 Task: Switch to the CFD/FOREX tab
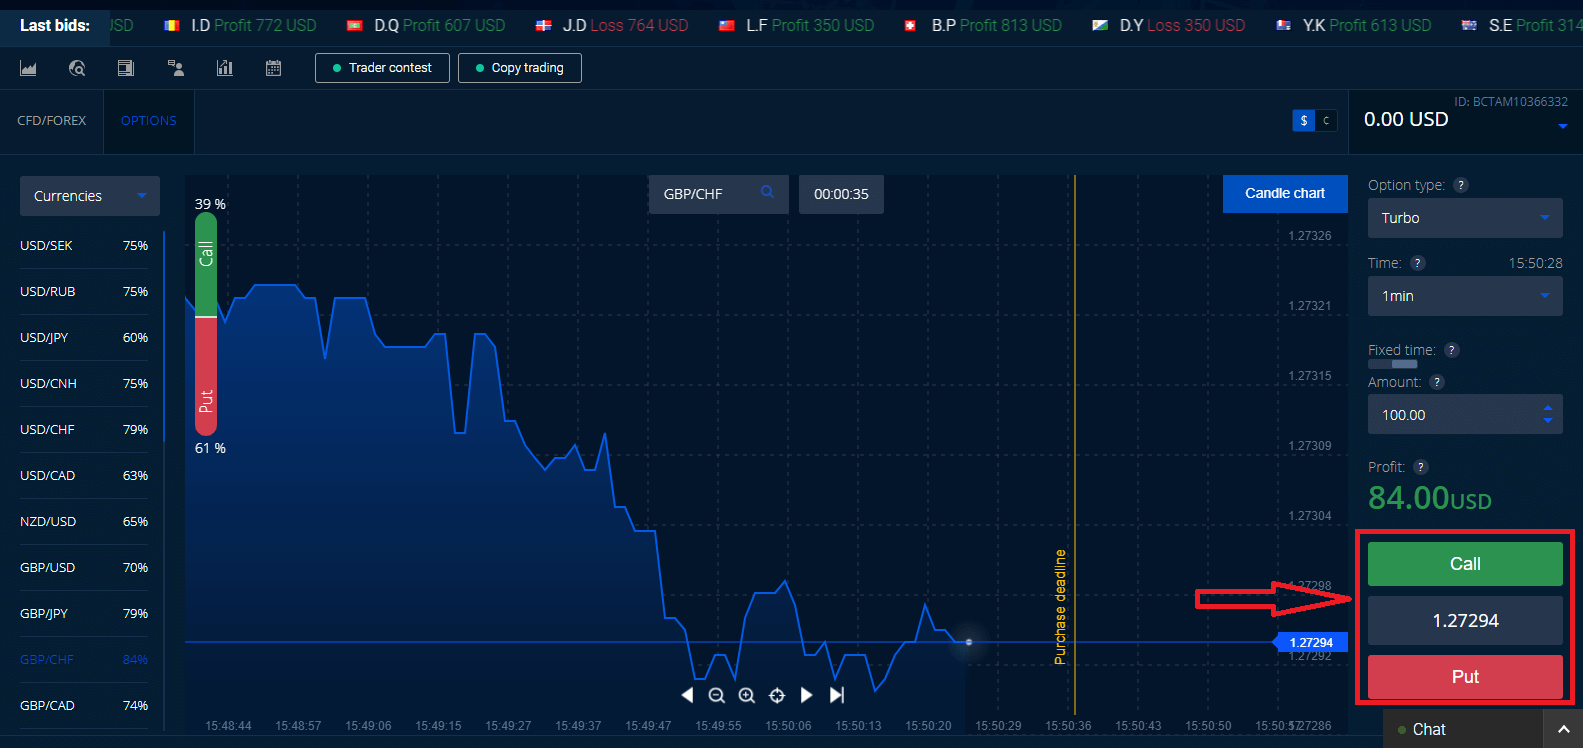[x=52, y=120]
